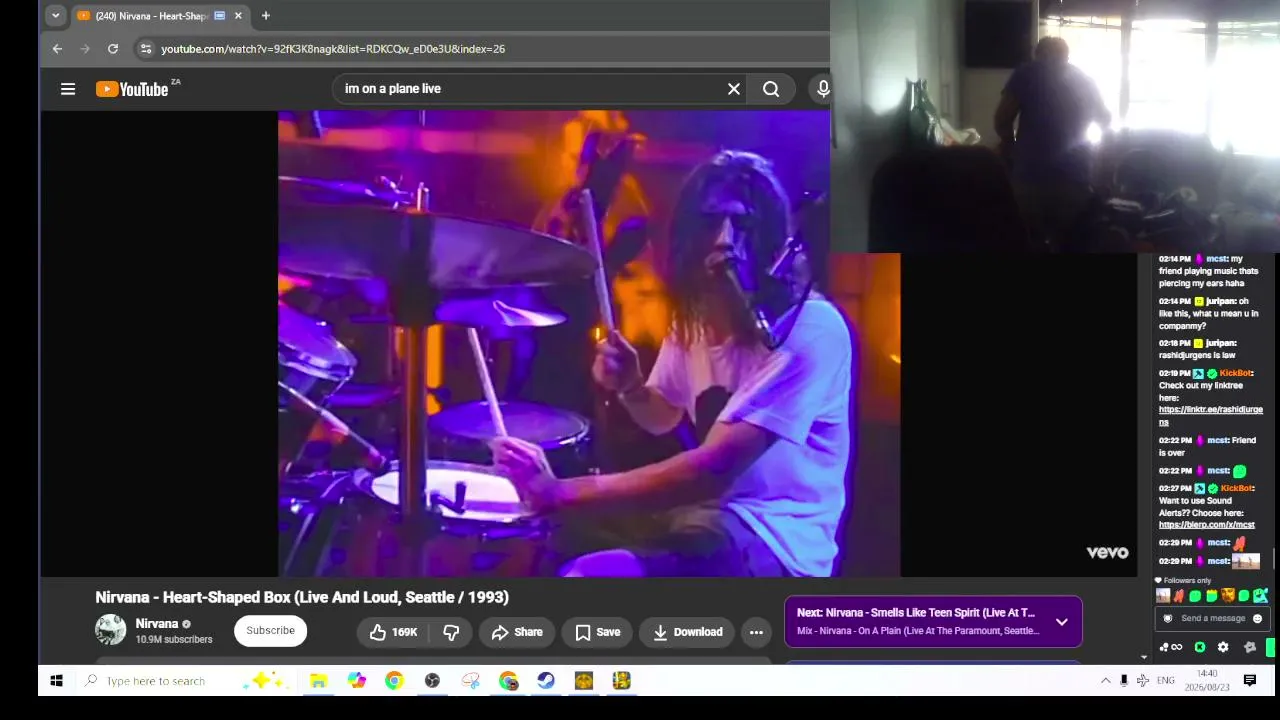Click the green Kick icon below chat

point(1199,647)
